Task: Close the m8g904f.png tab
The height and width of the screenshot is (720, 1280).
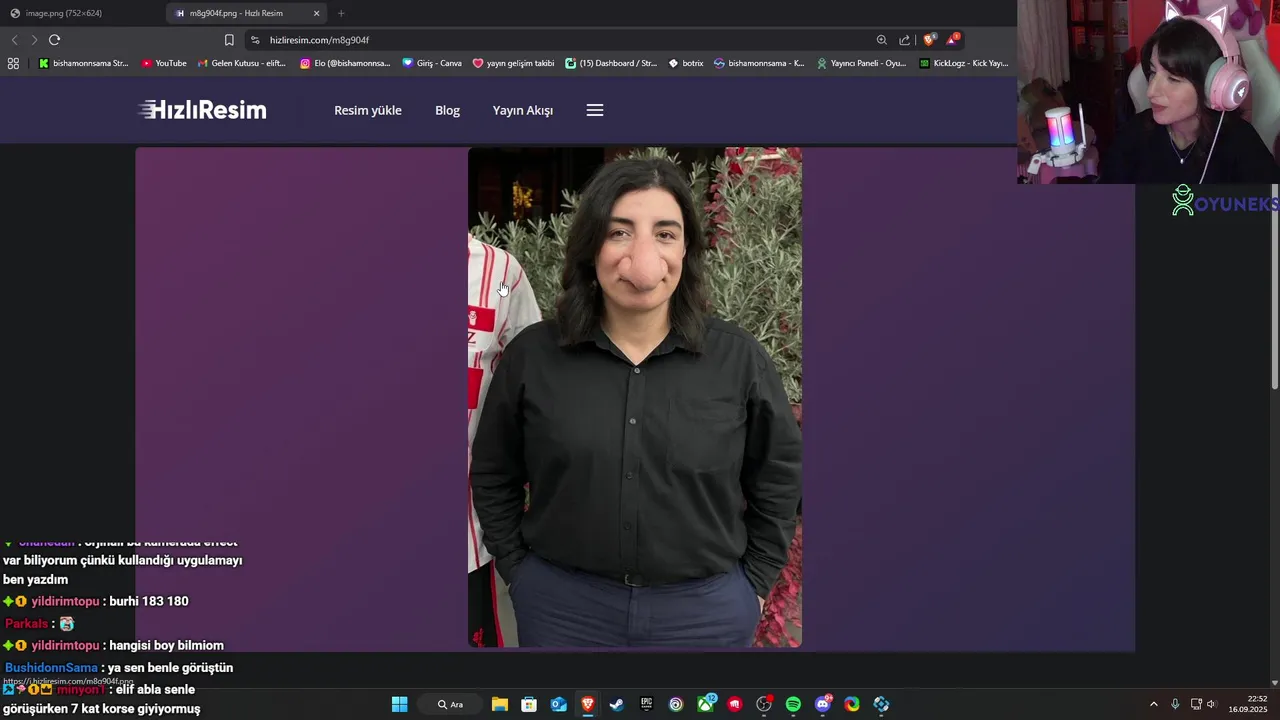Action: tap(317, 13)
